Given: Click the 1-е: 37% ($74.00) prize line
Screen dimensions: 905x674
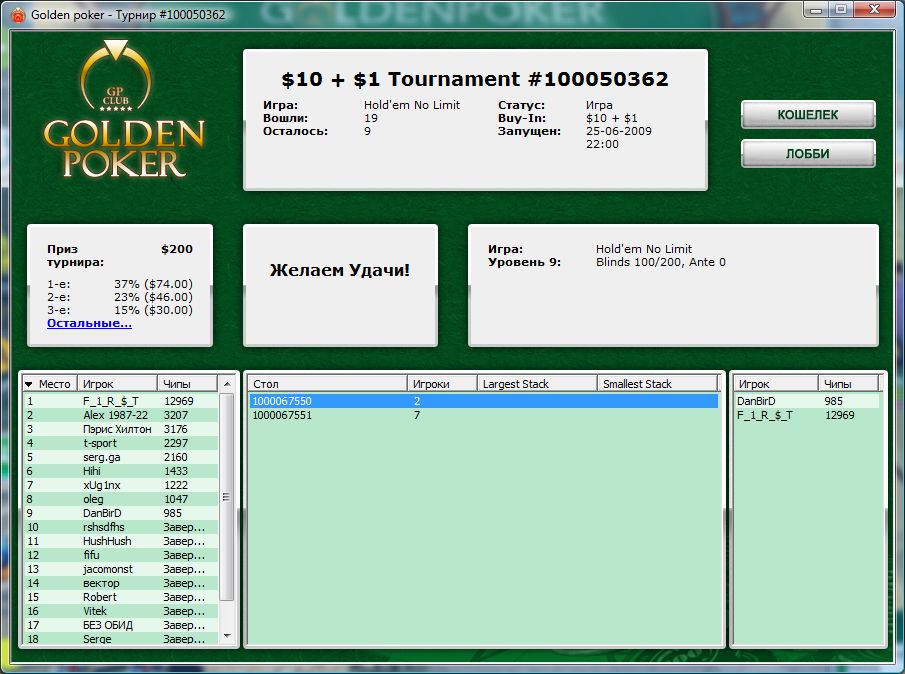Looking at the screenshot, I should (120, 284).
